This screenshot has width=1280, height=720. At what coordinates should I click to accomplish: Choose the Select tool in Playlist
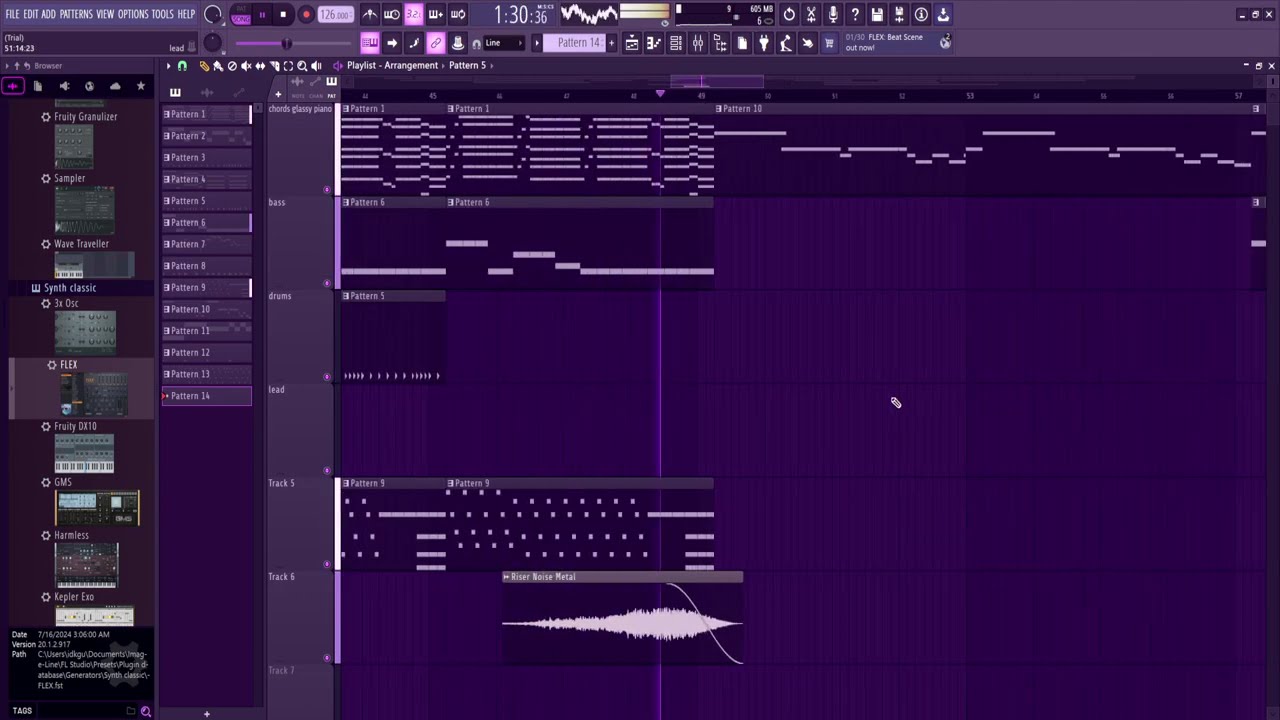(288, 66)
